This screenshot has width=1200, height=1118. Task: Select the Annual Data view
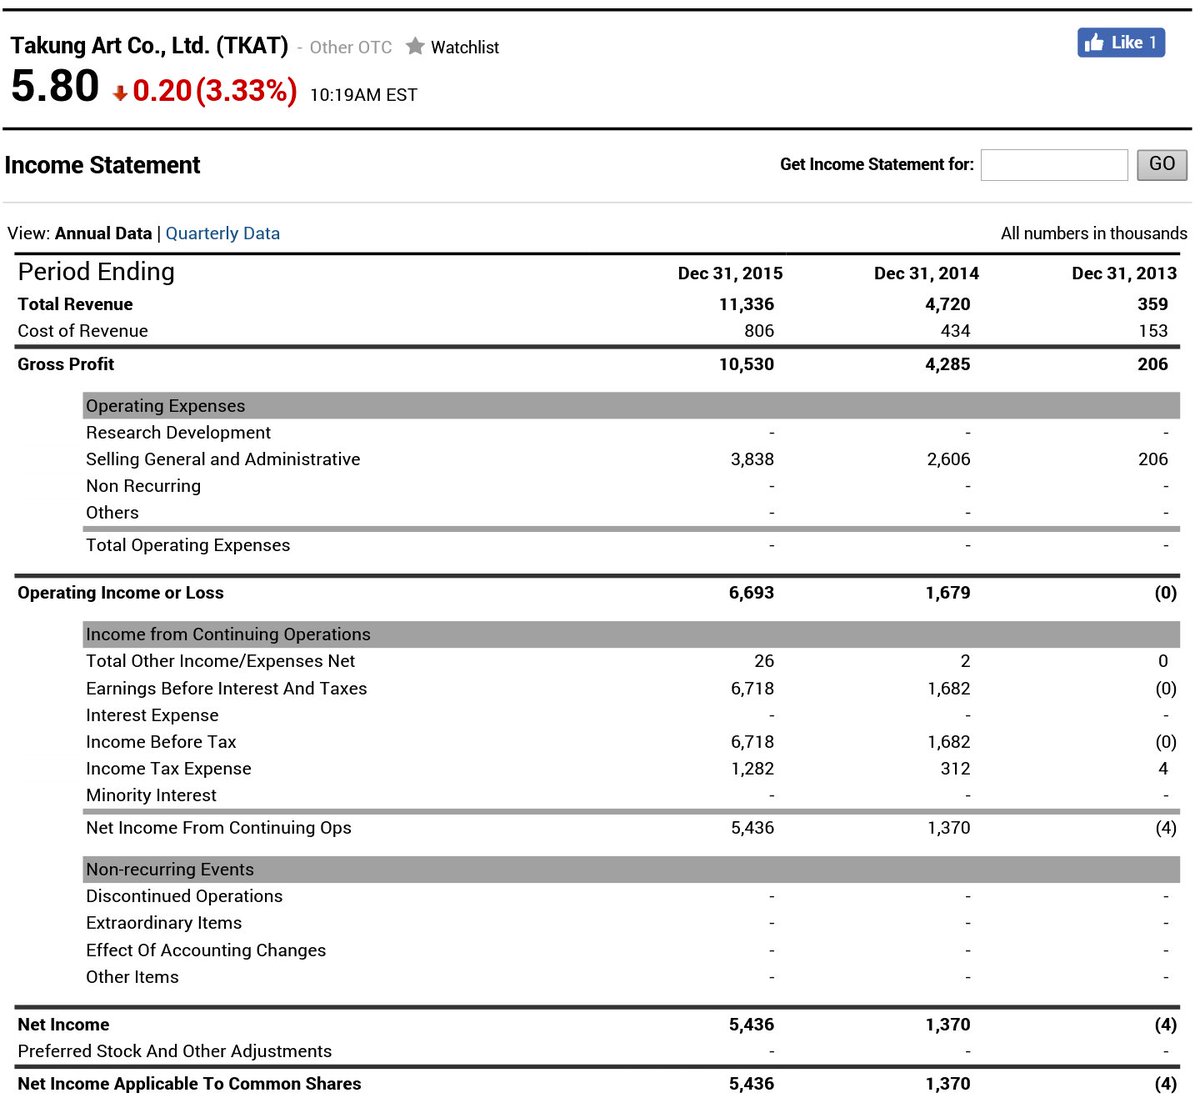point(103,233)
